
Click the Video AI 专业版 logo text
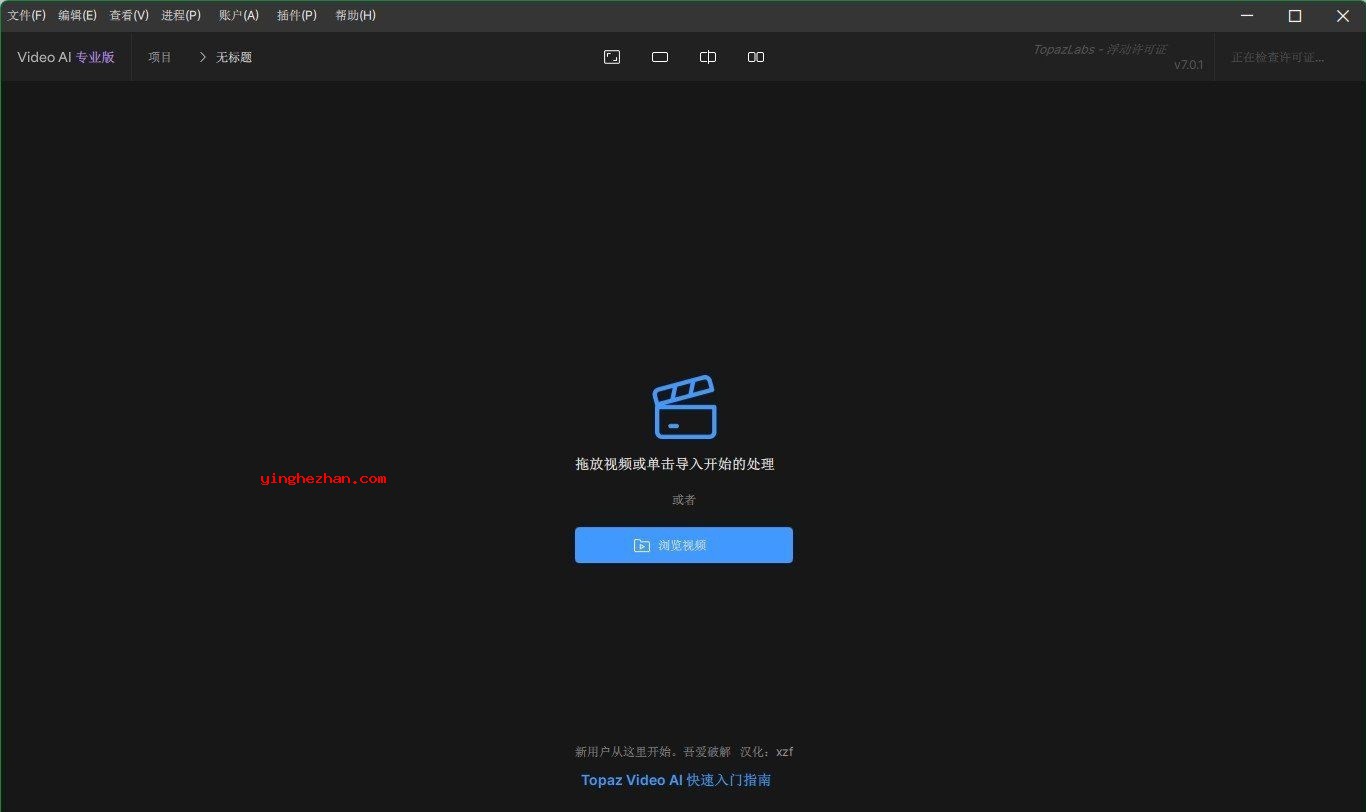(66, 57)
